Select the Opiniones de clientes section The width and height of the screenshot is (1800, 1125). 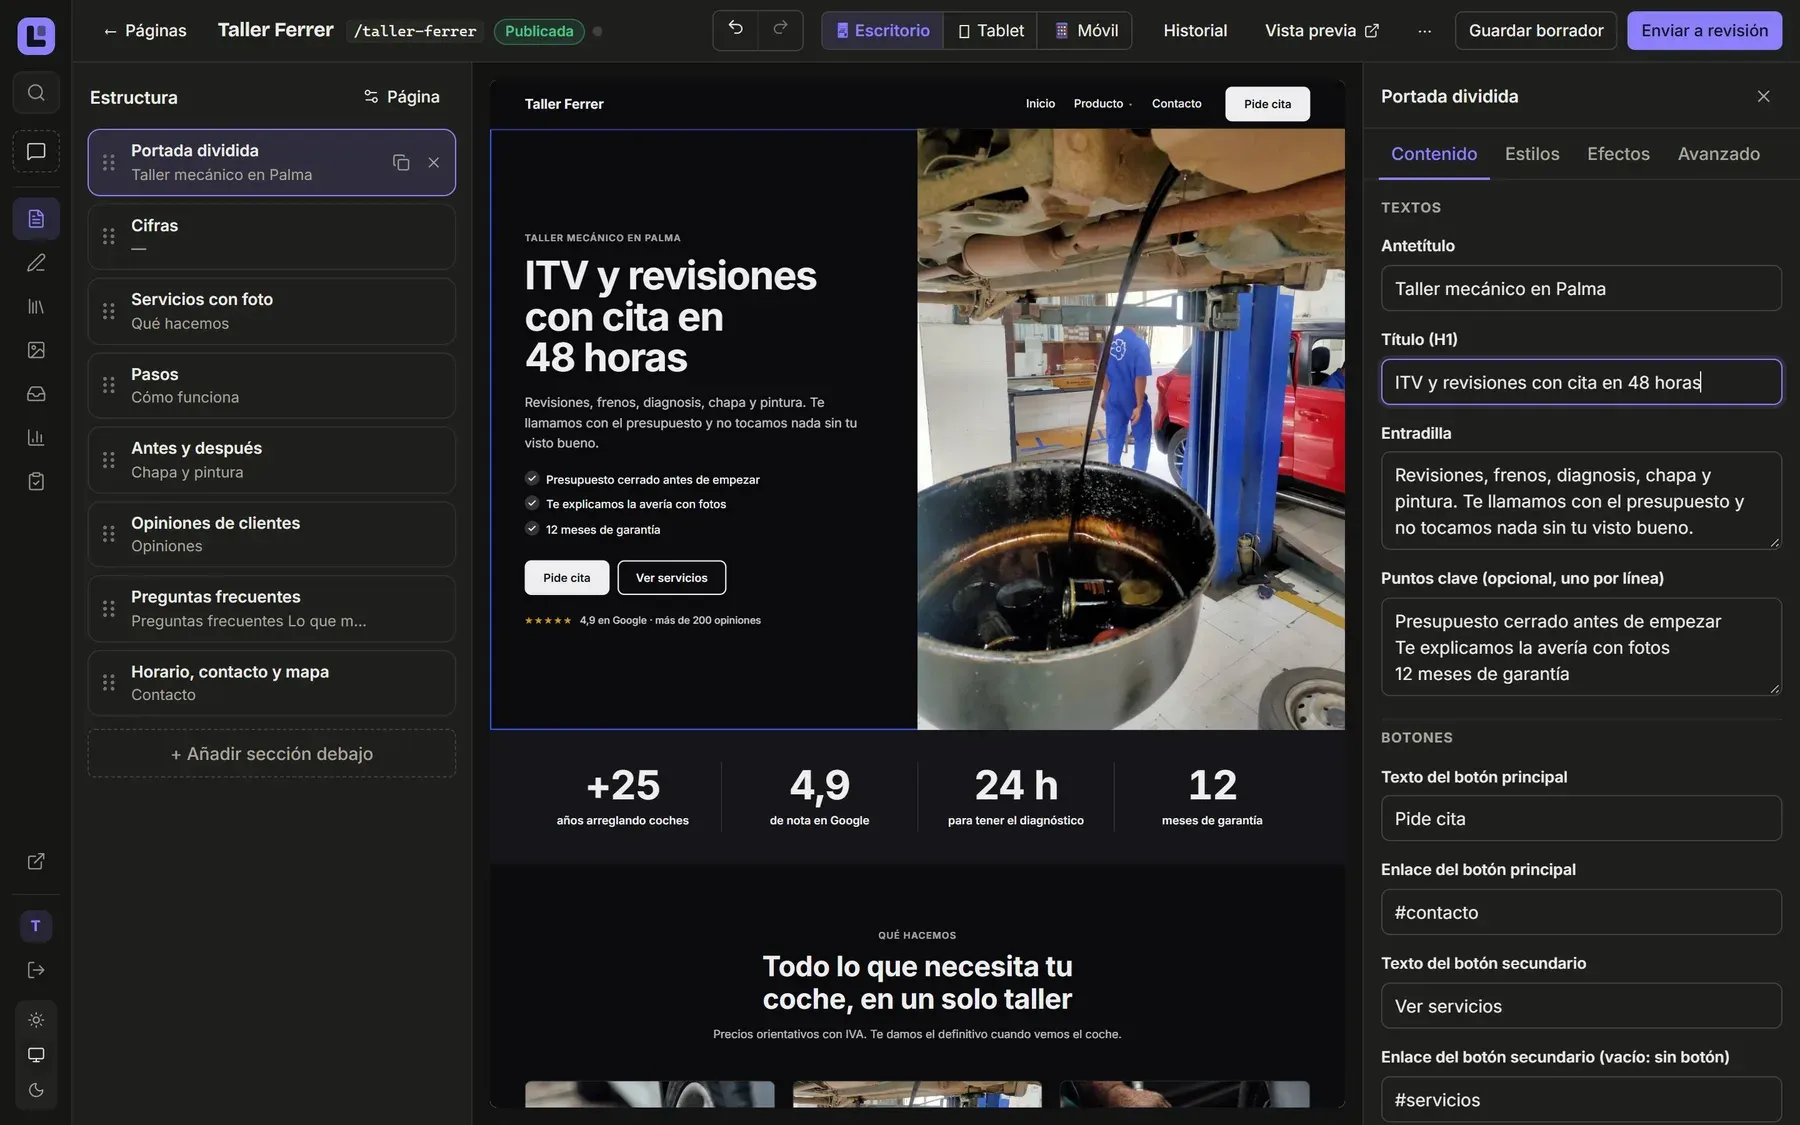(272, 535)
